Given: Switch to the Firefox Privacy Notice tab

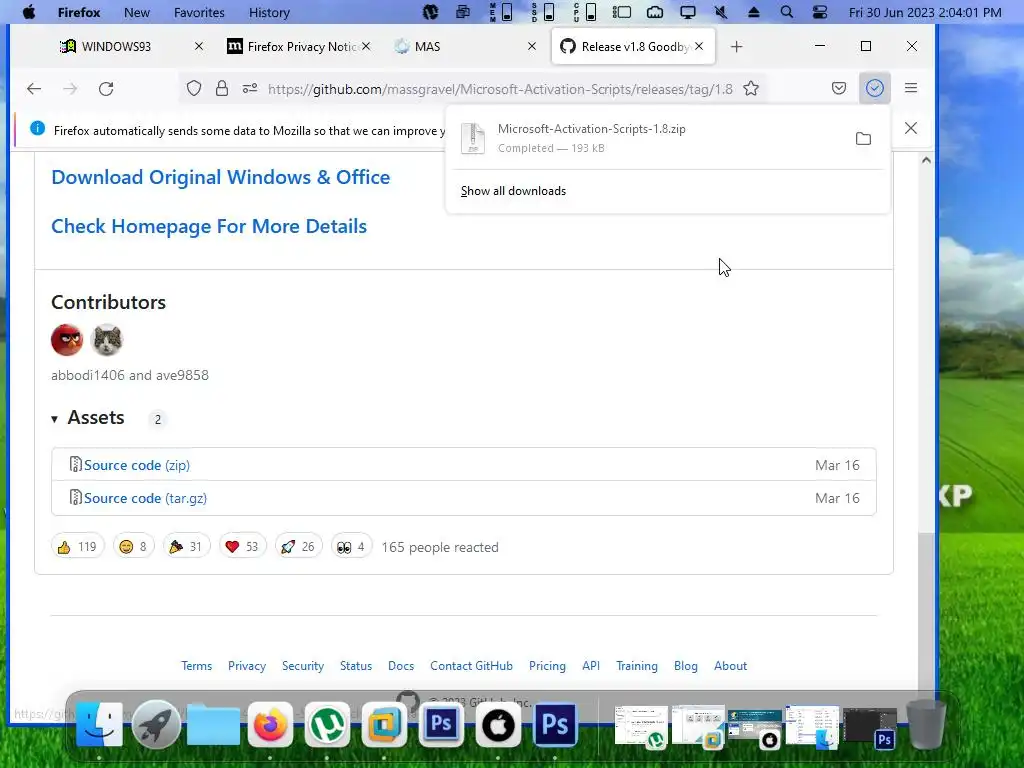Looking at the screenshot, I should click(298, 46).
